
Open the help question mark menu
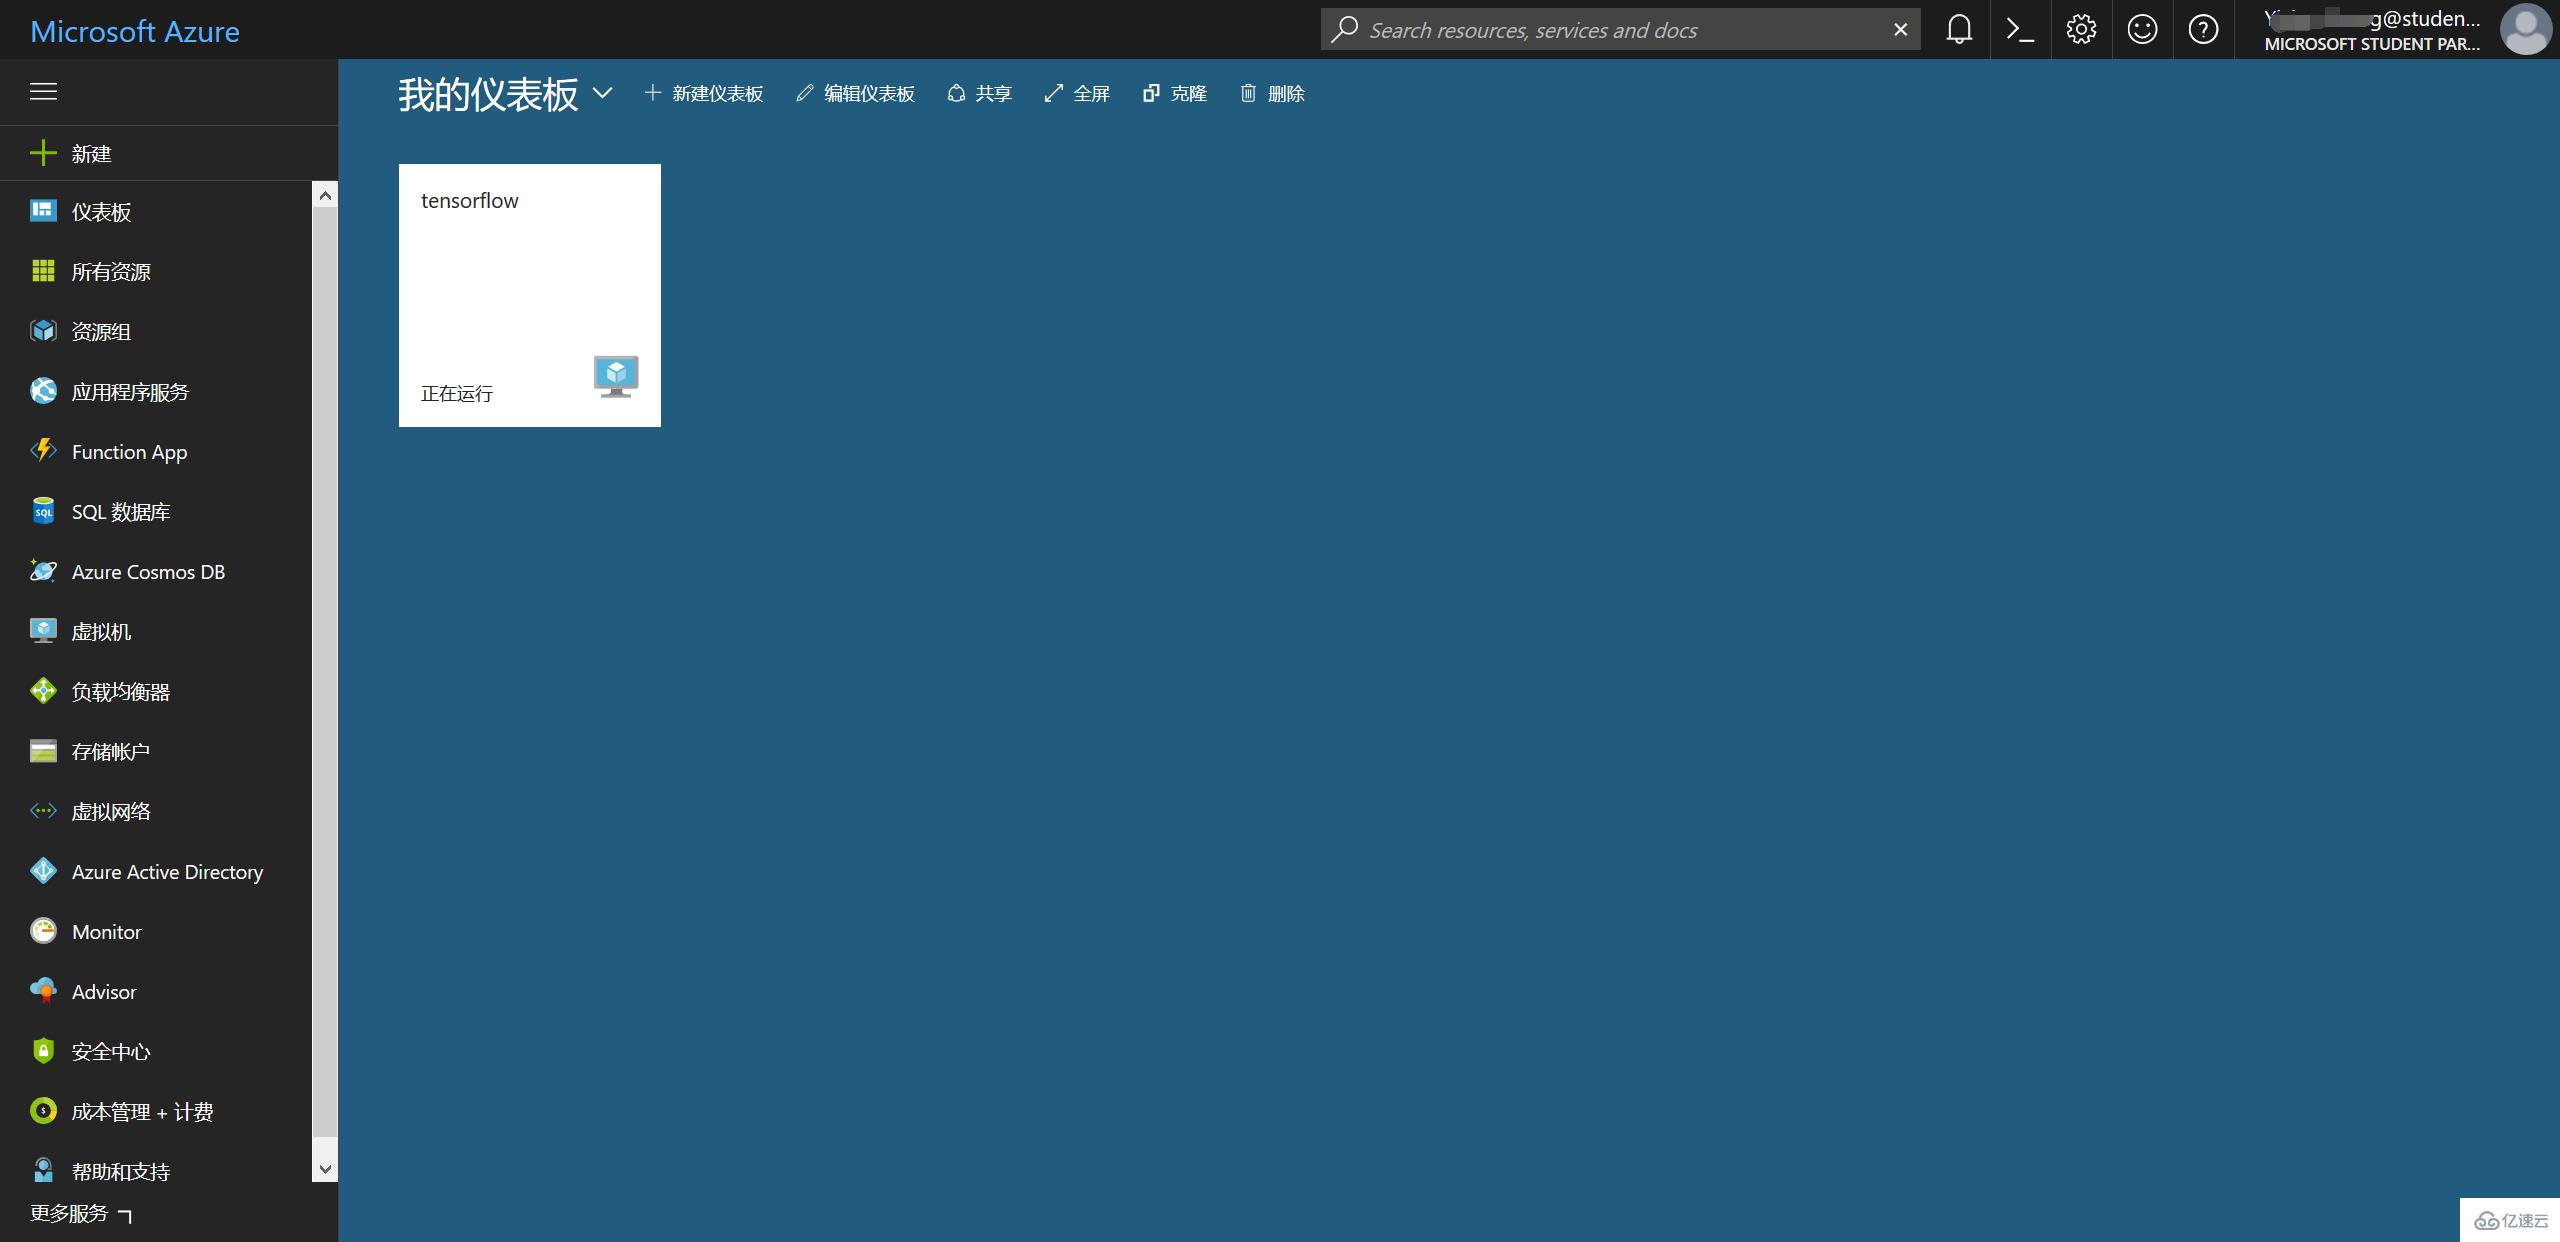tap(2203, 30)
